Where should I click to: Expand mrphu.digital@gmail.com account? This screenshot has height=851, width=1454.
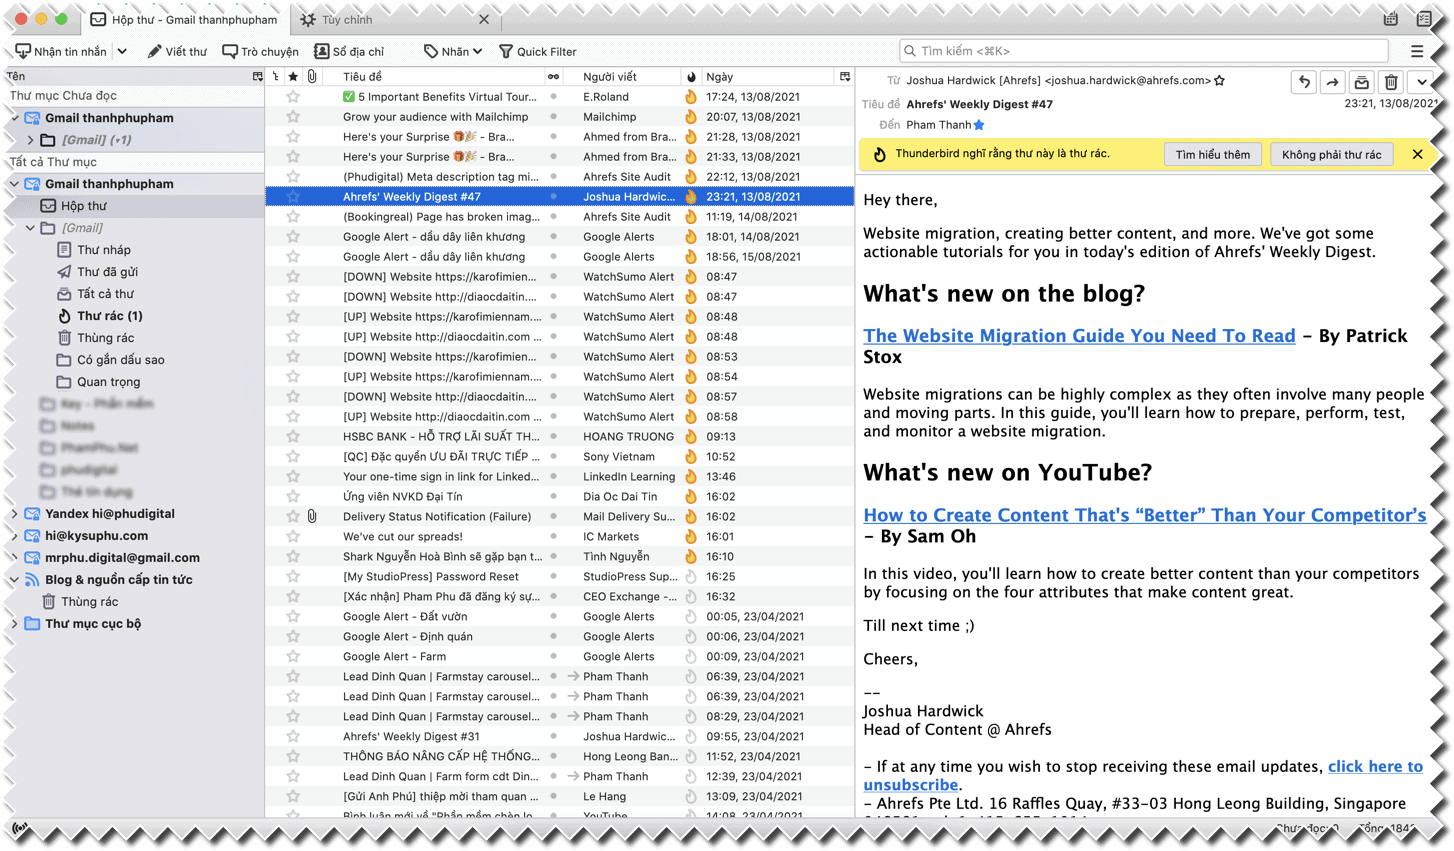pyautogui.click(x=15, y=558)
